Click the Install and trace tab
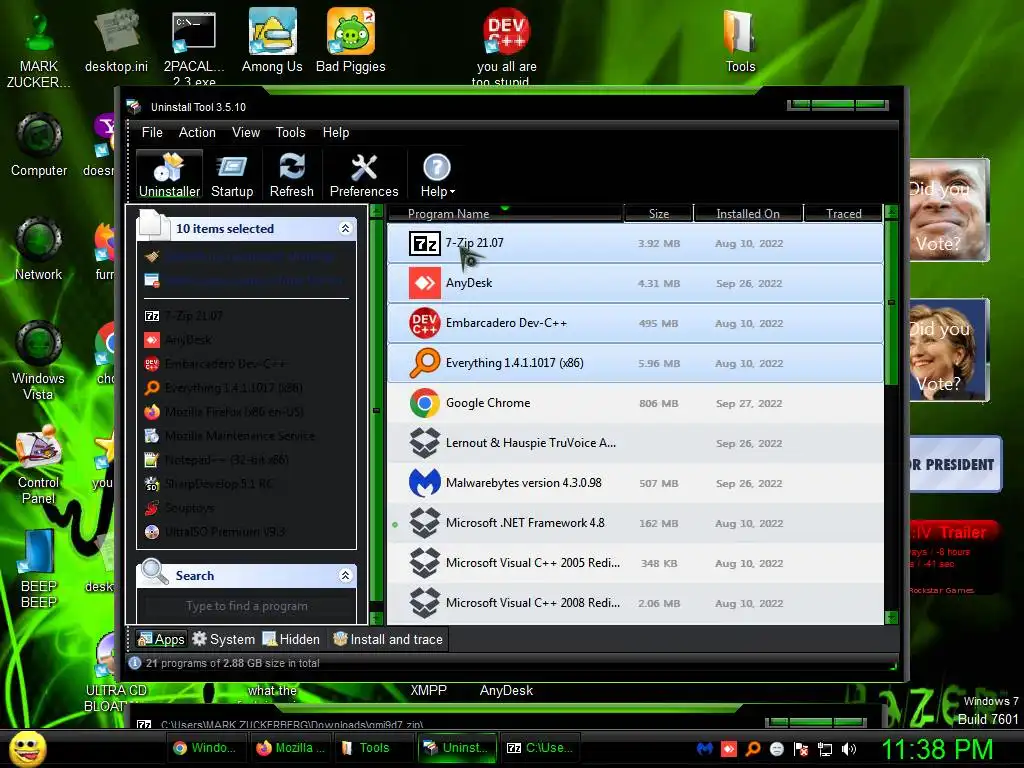Screen dimensions: 1024x768 coord(388,639)
